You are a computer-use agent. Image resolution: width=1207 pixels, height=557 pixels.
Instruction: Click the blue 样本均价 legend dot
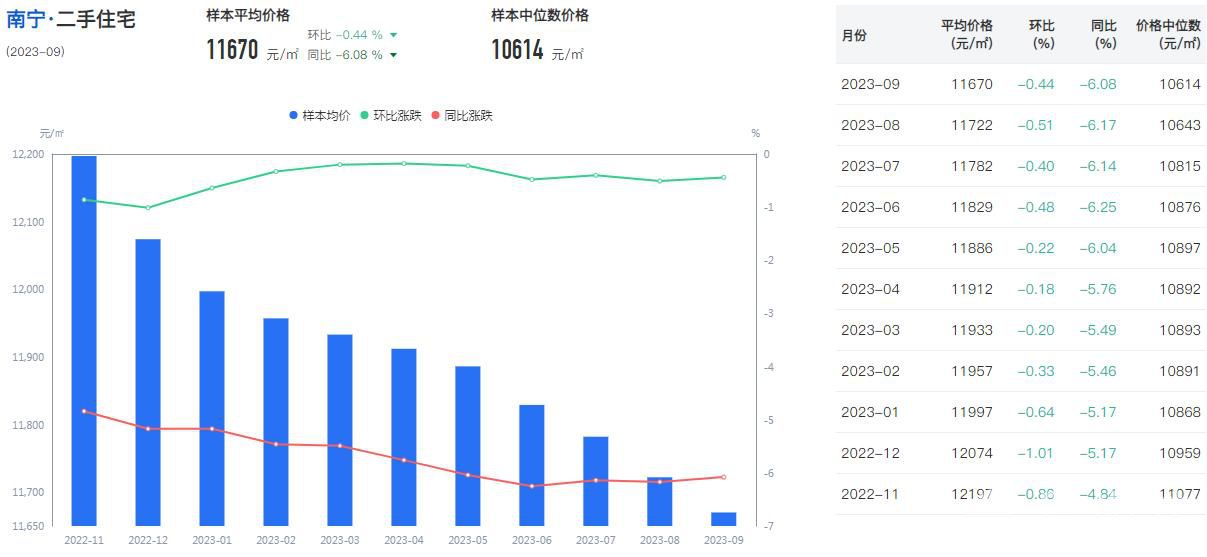click(x=294, y=116)
